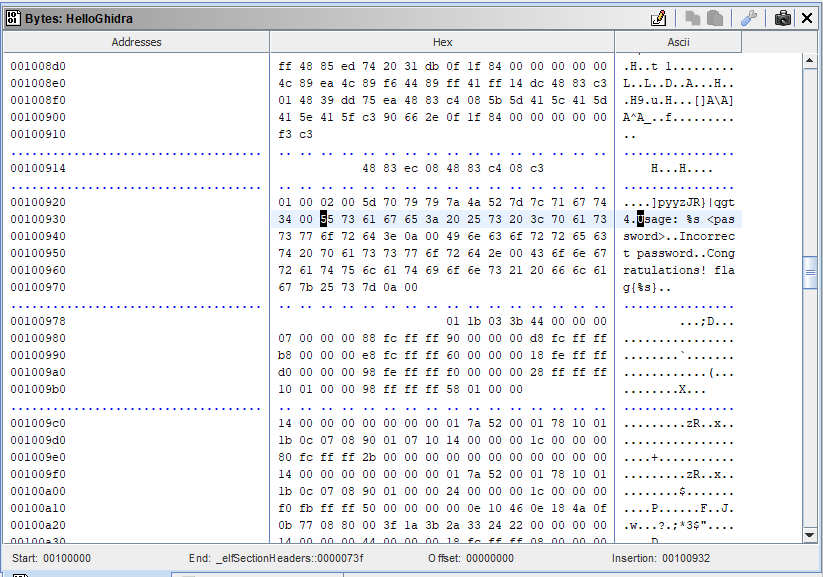Image resolution: width=823 pixels, height=577 pixels.
Task: Select address 00100900
Action: pyautogui.click(x=38, y=117)
